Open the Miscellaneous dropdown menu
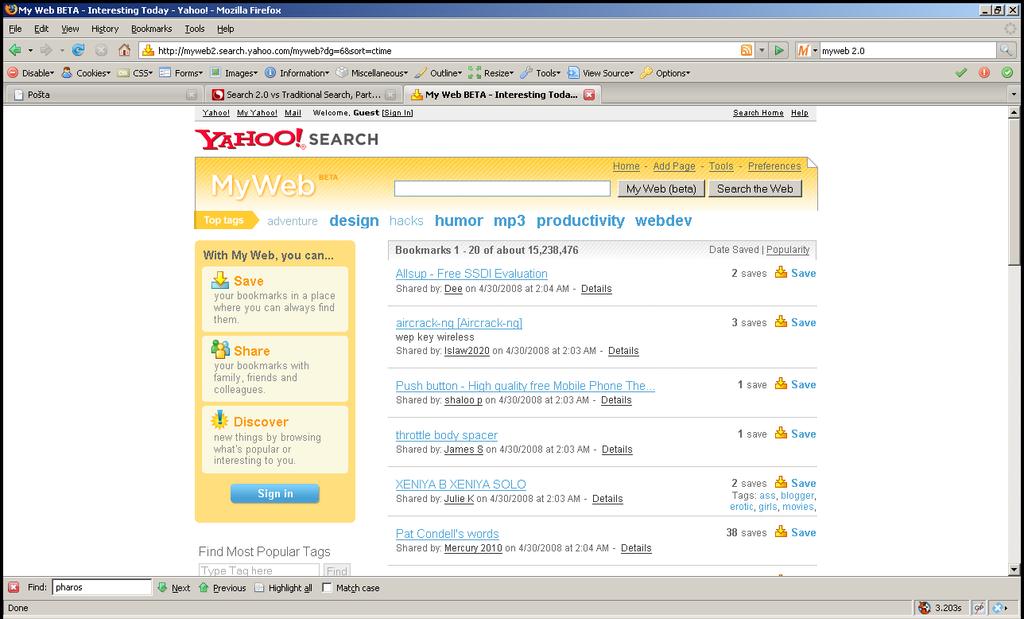Image resolution: width=1024 pixels, height=619 pixels. click(x=372, y=73)
